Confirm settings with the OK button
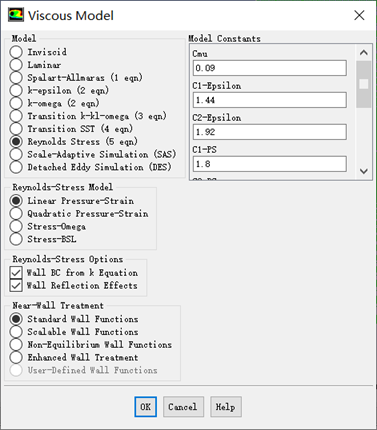The height and width of the screenshot is (430, 377). pyautogui.click(x=146, y=407)
